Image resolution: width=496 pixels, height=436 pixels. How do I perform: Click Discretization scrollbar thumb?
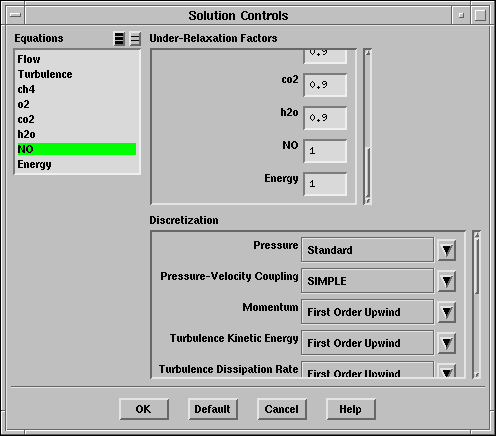point(477,266)
